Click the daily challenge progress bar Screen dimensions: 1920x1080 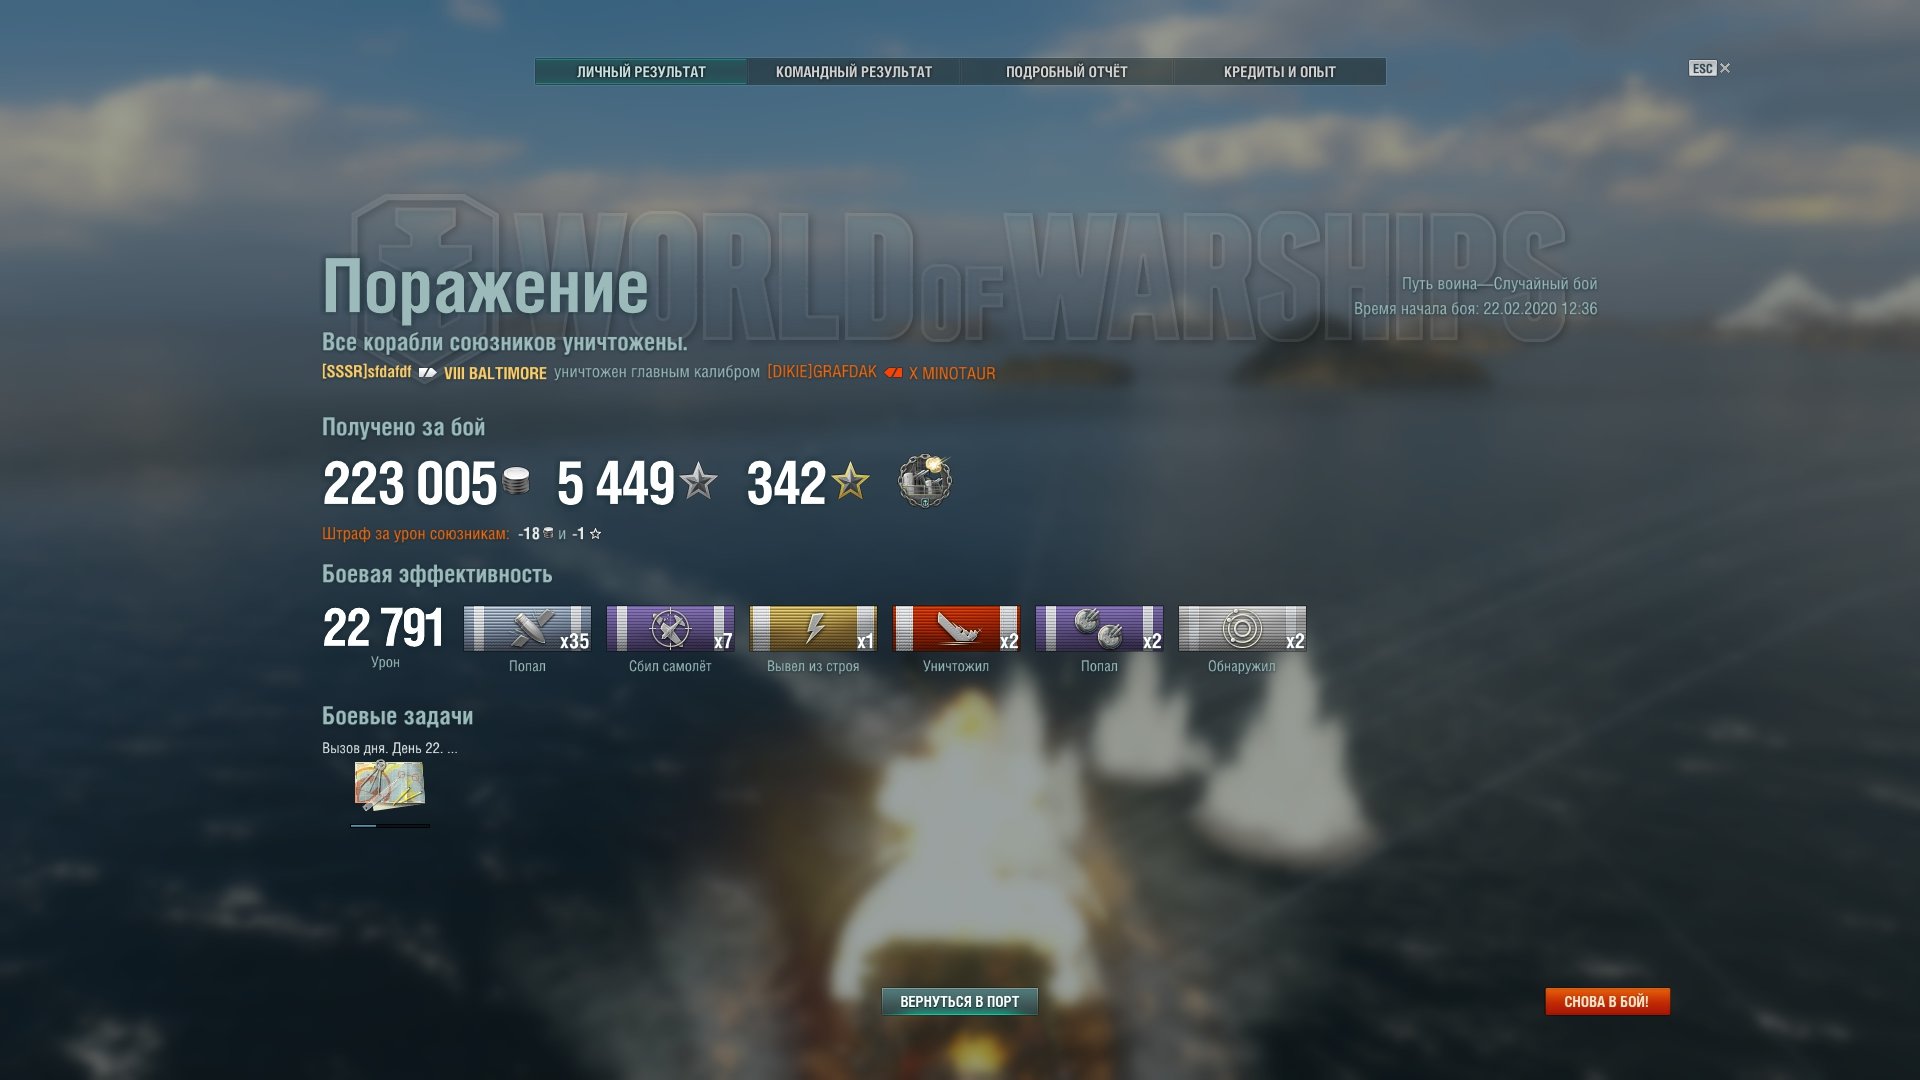(x=390, y=826)
